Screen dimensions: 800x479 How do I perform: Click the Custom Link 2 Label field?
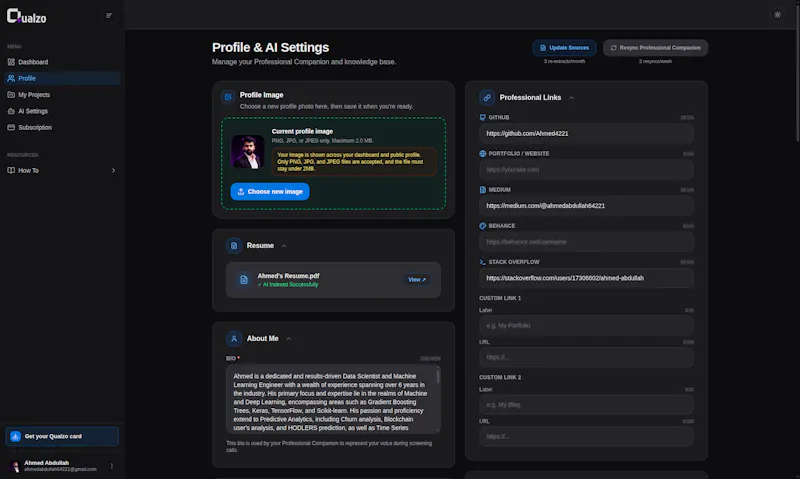tap(586, 405)
